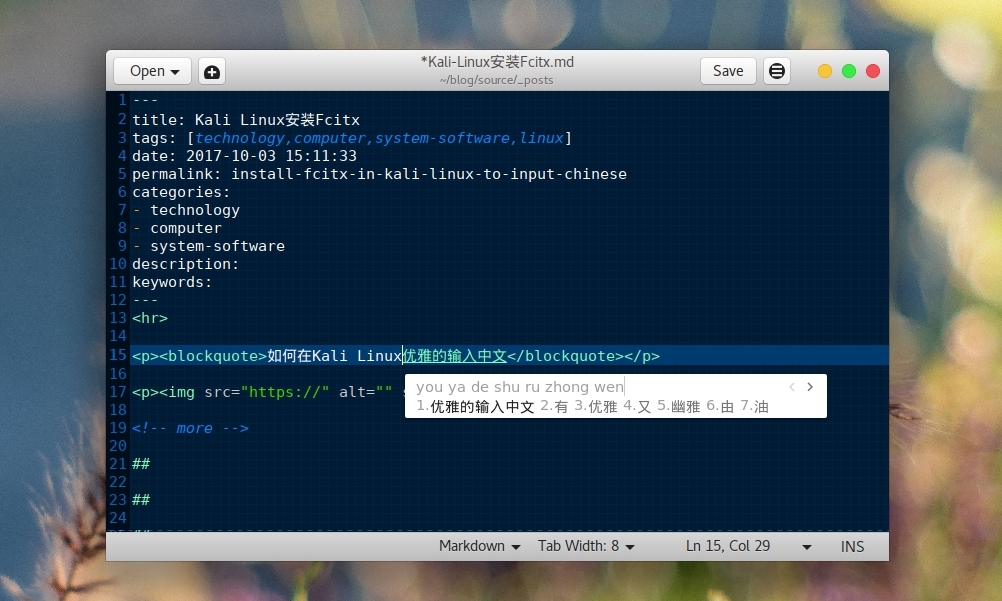Click the *Kali-Linux安装Fcitx.md title header
The image size is (1002, 601).
click(x=497, y=61)
